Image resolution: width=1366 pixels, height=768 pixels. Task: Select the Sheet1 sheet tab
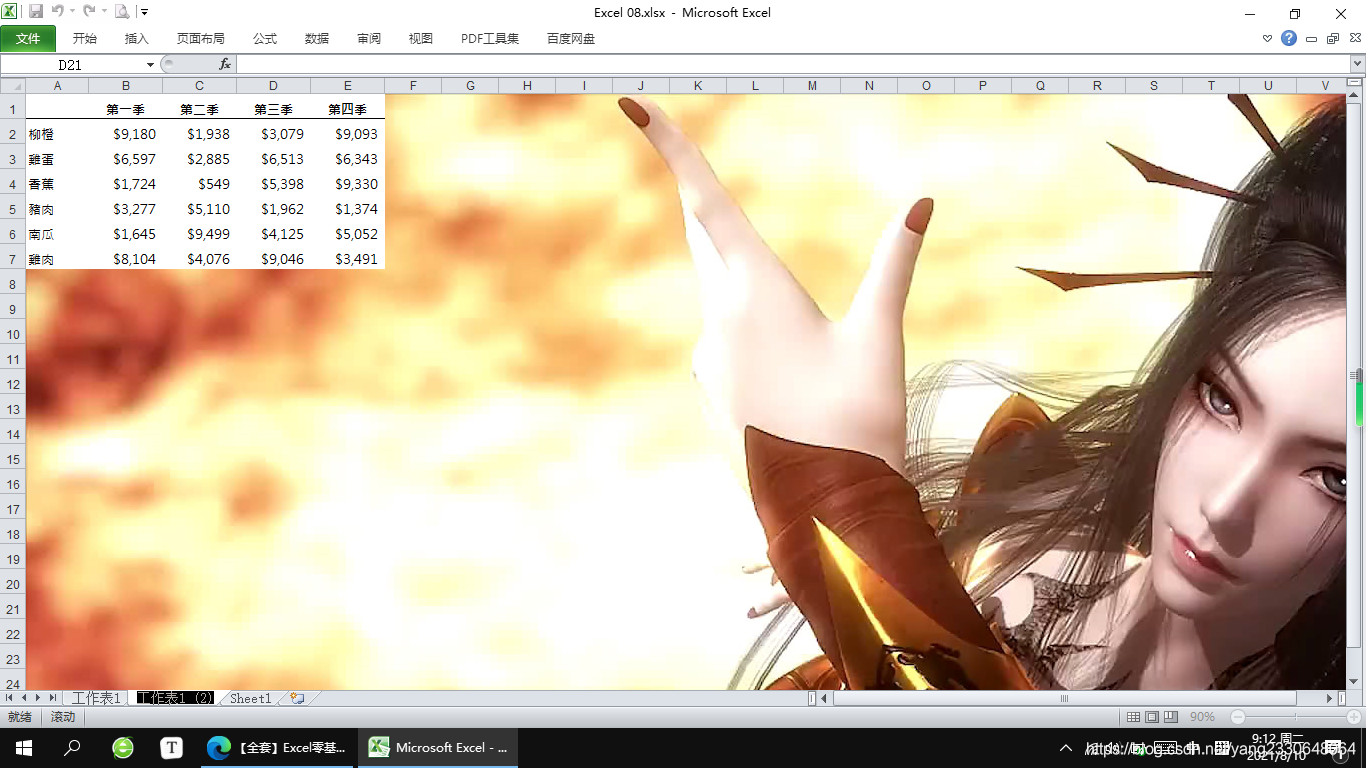tap(250, 698)
